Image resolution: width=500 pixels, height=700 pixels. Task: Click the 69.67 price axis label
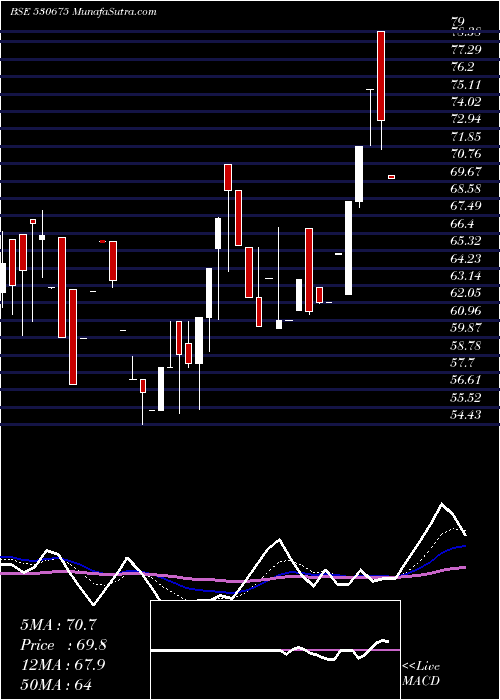click(466, 171)
